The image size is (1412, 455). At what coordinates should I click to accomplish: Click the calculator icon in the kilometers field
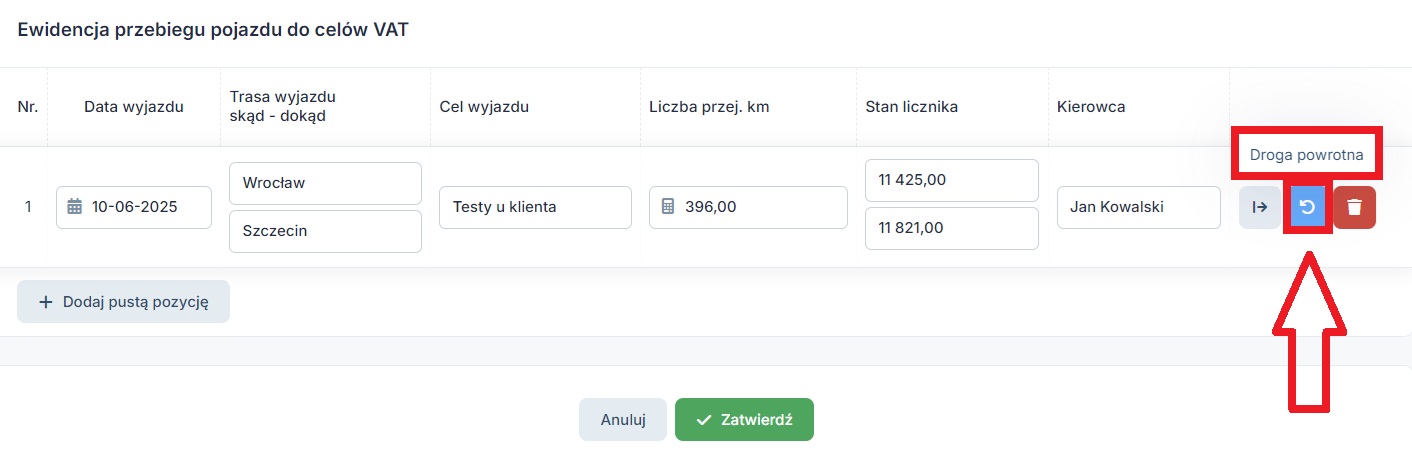tap(668, 207)
